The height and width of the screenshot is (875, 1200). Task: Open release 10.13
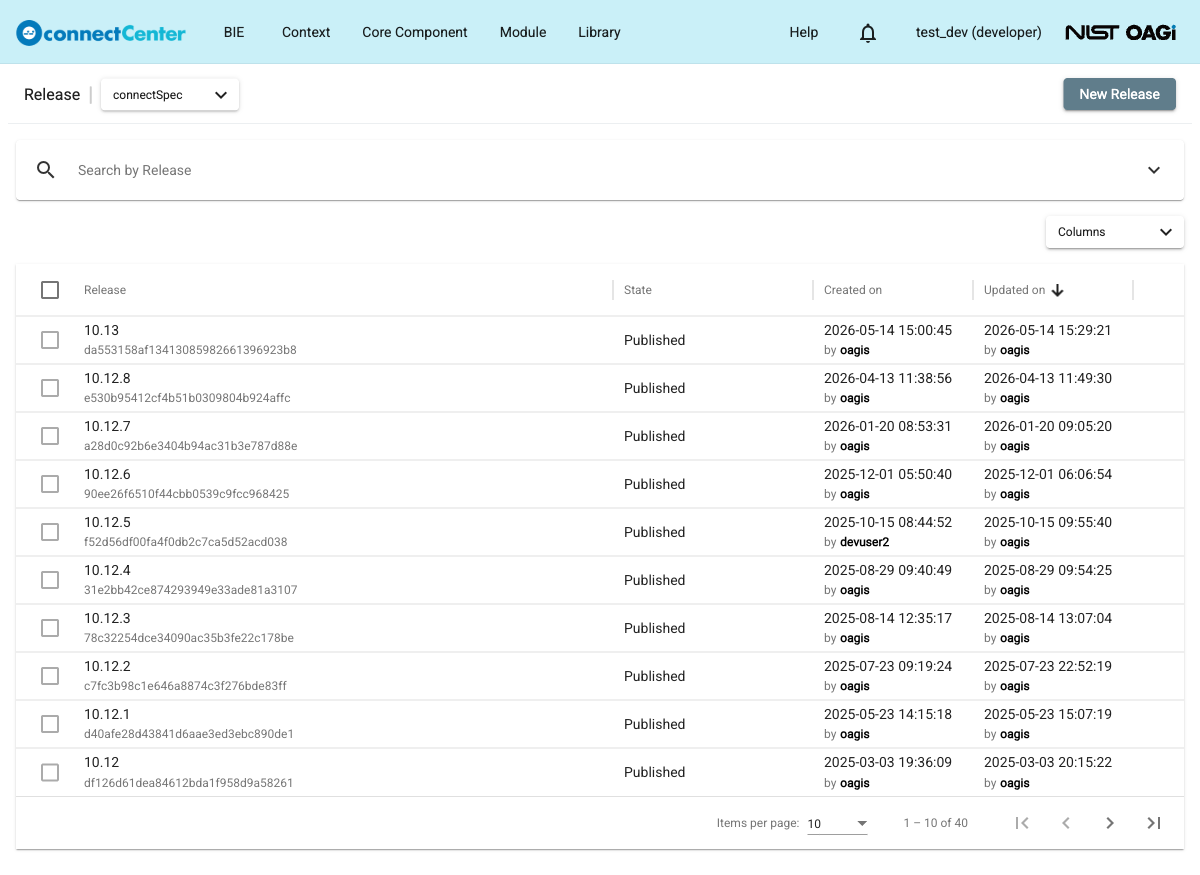point(101,330)
